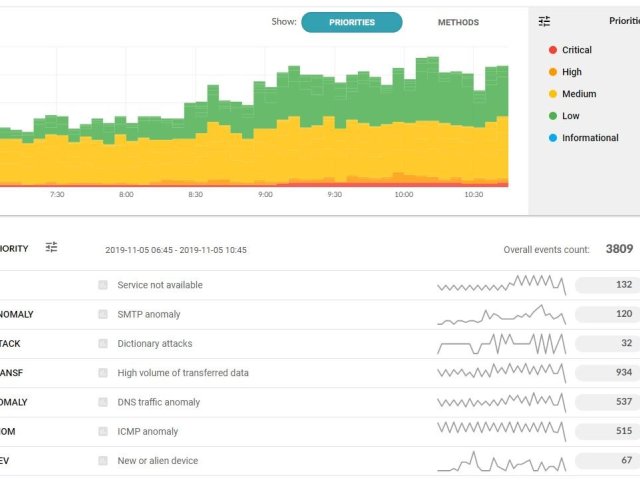Click the SMTP anomaly sparkline
The height and width of the screenshot is (480, 640).
502,315
